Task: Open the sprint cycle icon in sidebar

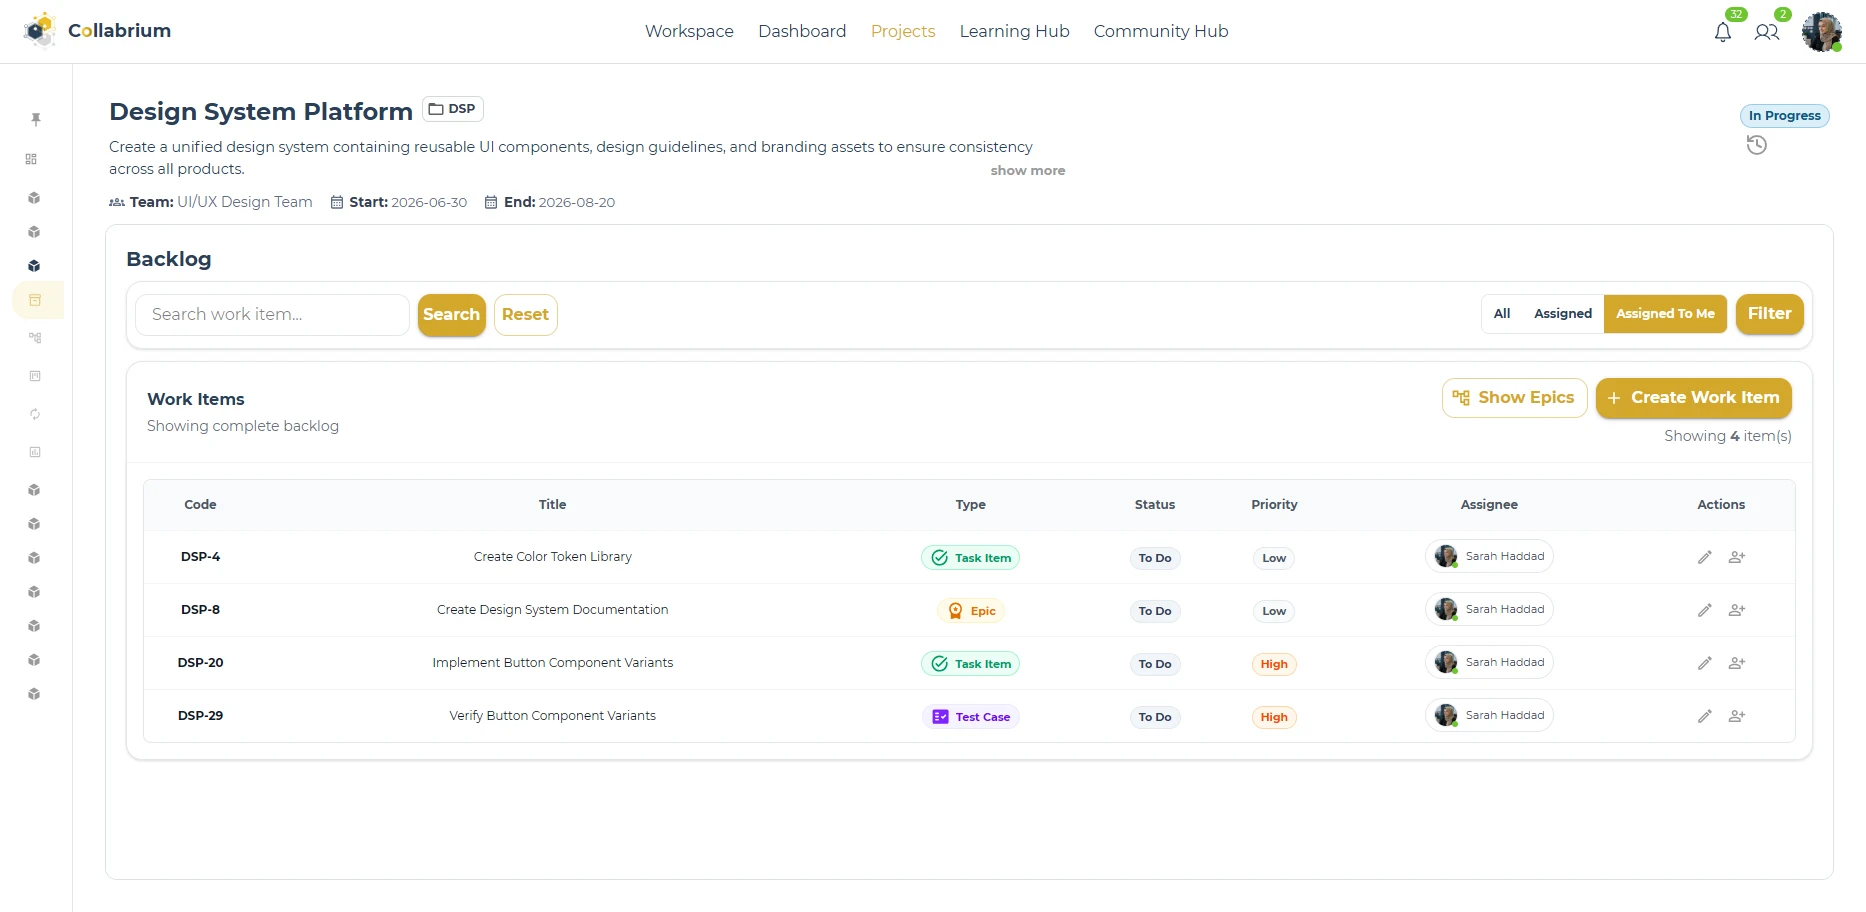Action: 35,414
